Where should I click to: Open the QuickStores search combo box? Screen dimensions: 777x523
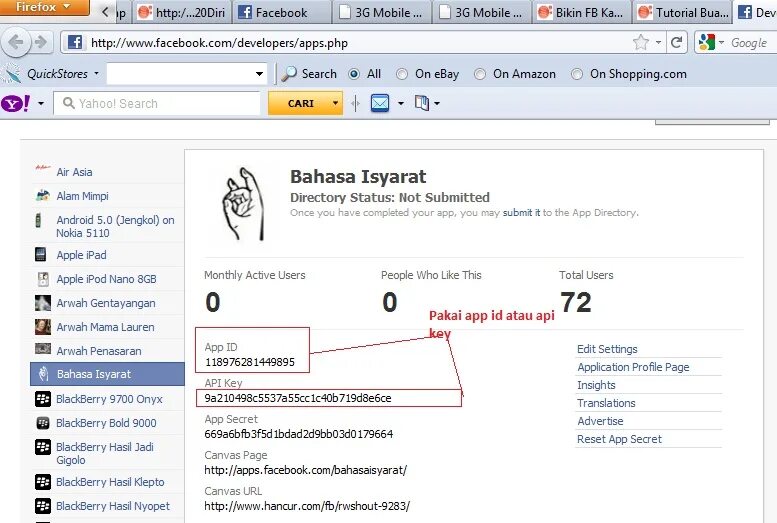click(187, 74)
